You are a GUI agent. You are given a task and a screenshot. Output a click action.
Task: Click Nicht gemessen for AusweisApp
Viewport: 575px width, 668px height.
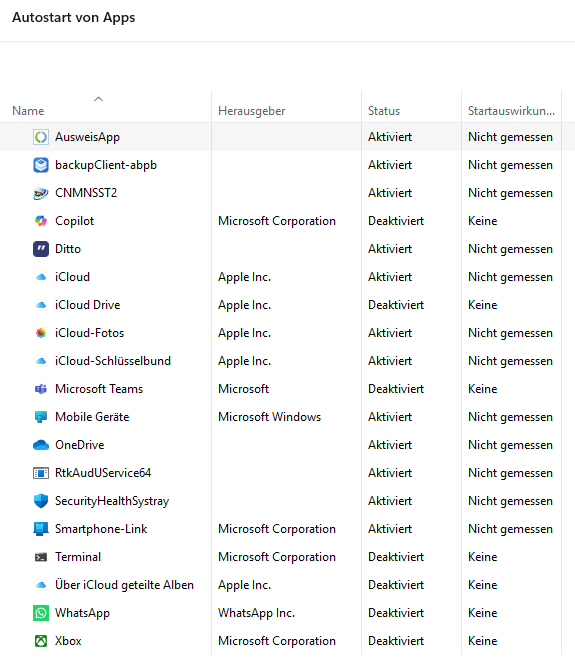coord(510,137)
